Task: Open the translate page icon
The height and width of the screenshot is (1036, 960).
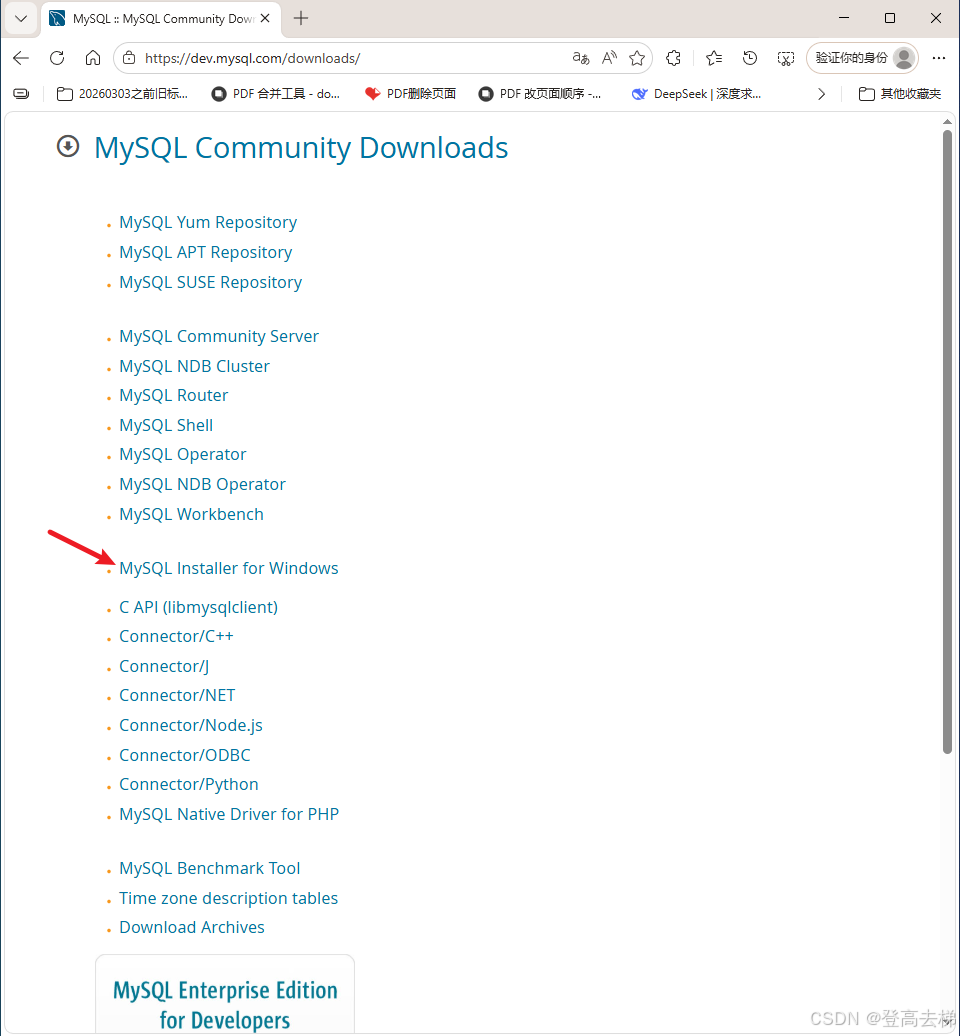Action: click(581, 58)
